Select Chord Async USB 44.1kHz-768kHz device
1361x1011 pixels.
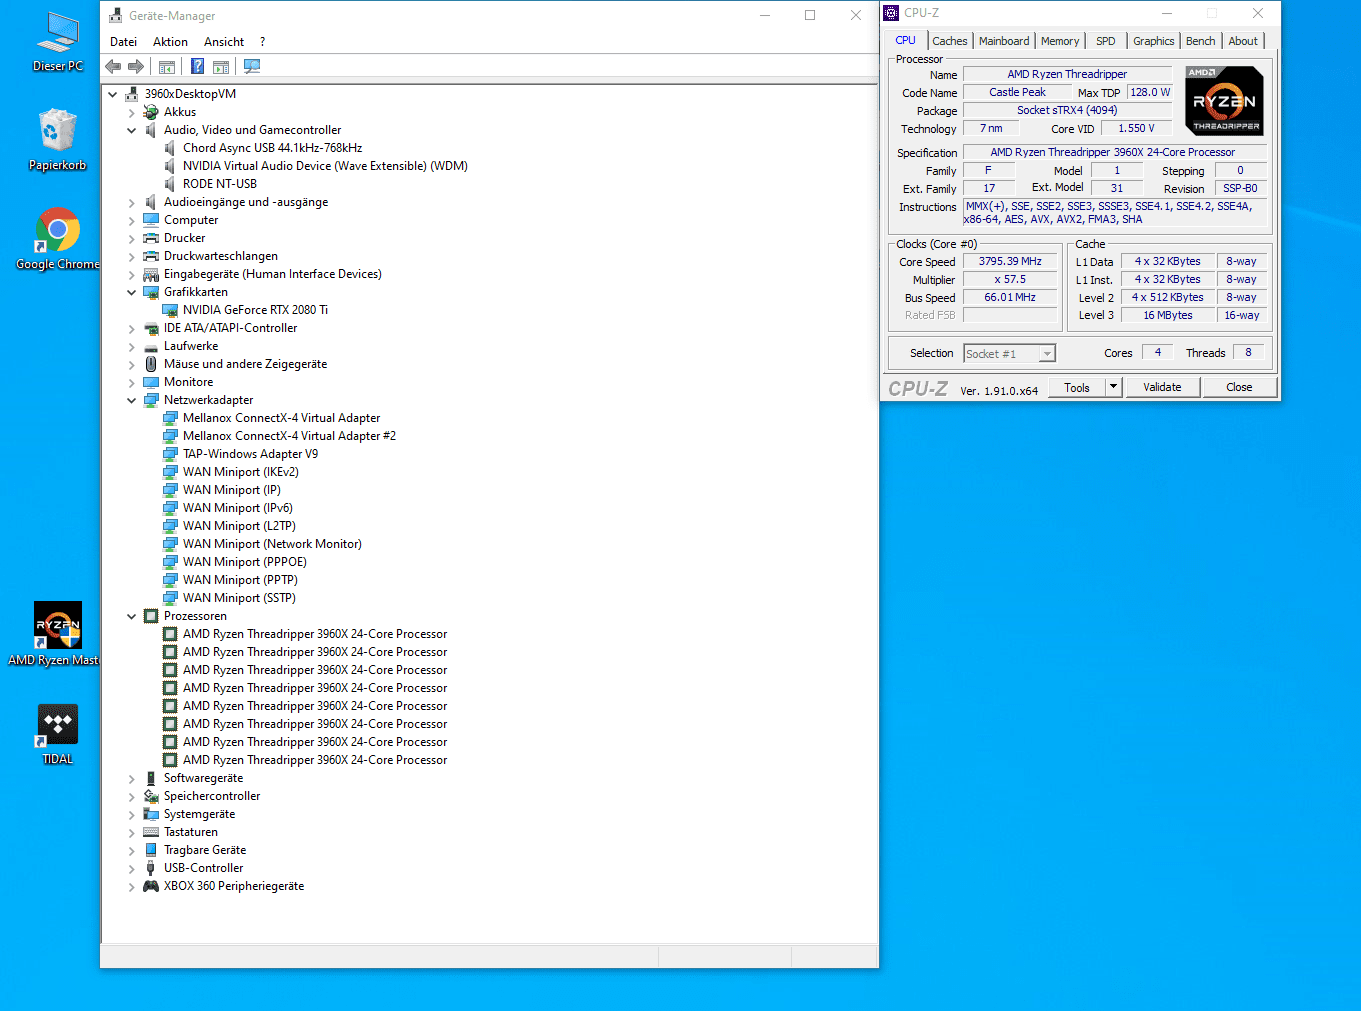pos(272,148)
